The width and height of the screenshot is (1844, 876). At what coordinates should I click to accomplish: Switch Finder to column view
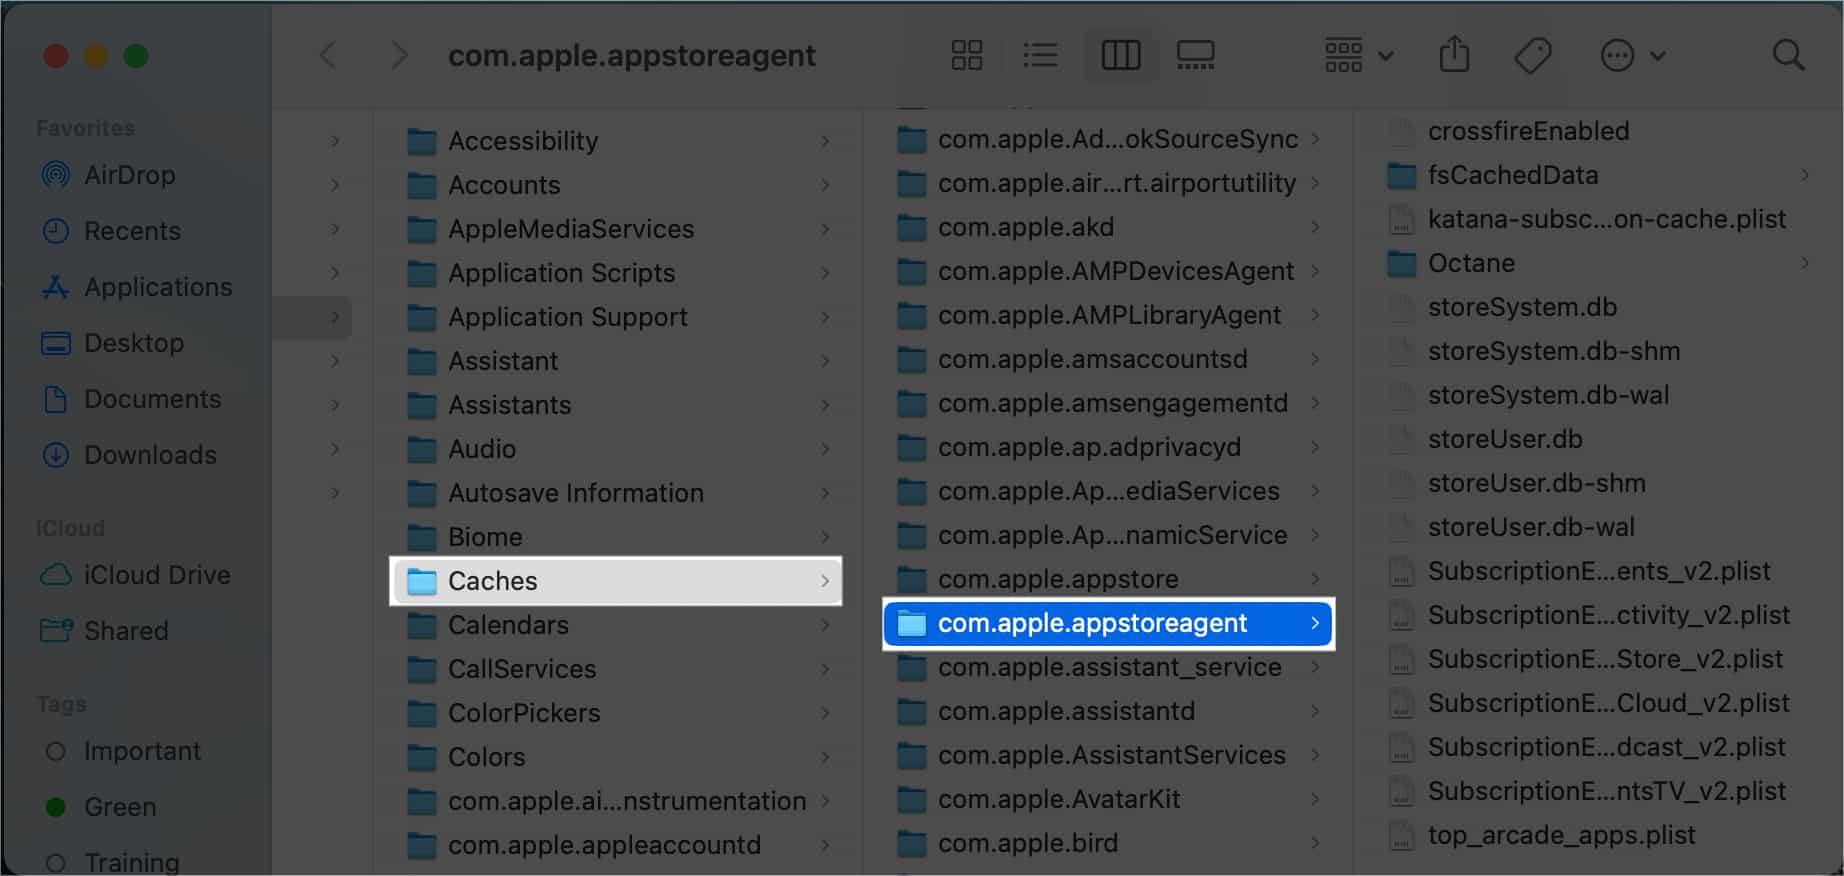[1121, 55]
